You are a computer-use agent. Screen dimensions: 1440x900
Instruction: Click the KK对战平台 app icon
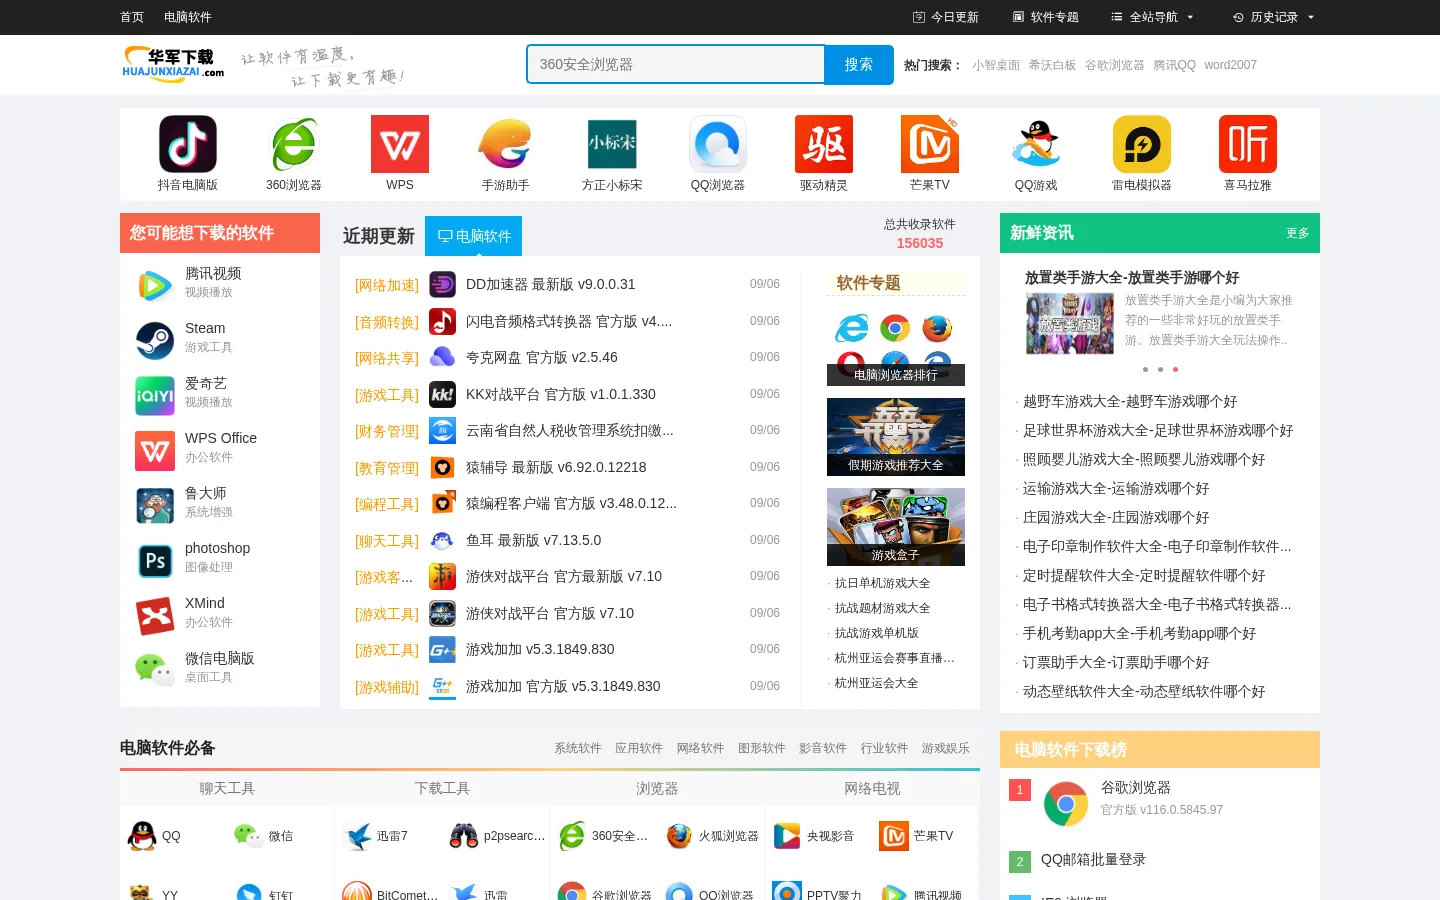pos(442,394)
